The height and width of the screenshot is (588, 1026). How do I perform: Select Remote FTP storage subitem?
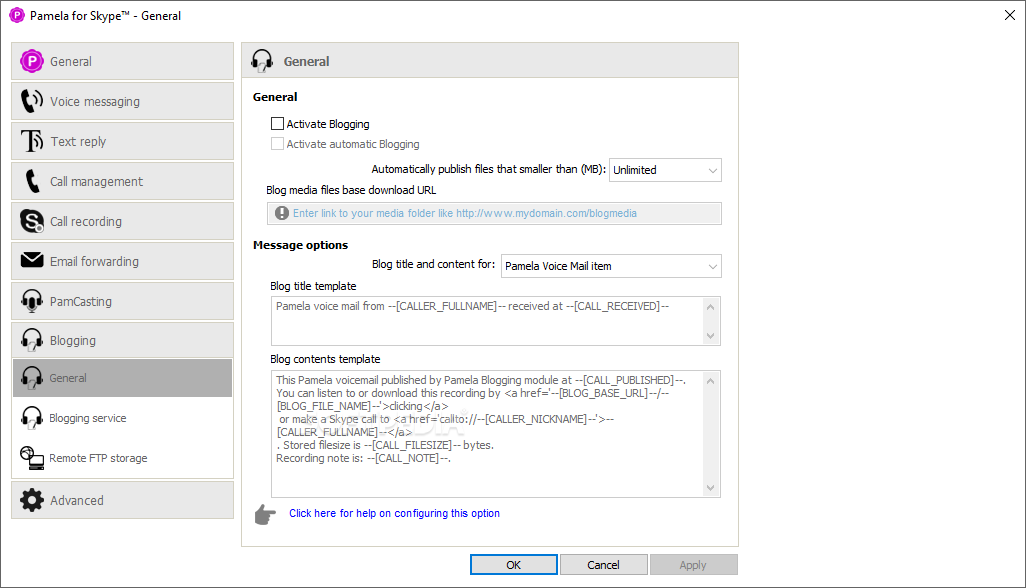pyautogui.click(x=122, y=458)
